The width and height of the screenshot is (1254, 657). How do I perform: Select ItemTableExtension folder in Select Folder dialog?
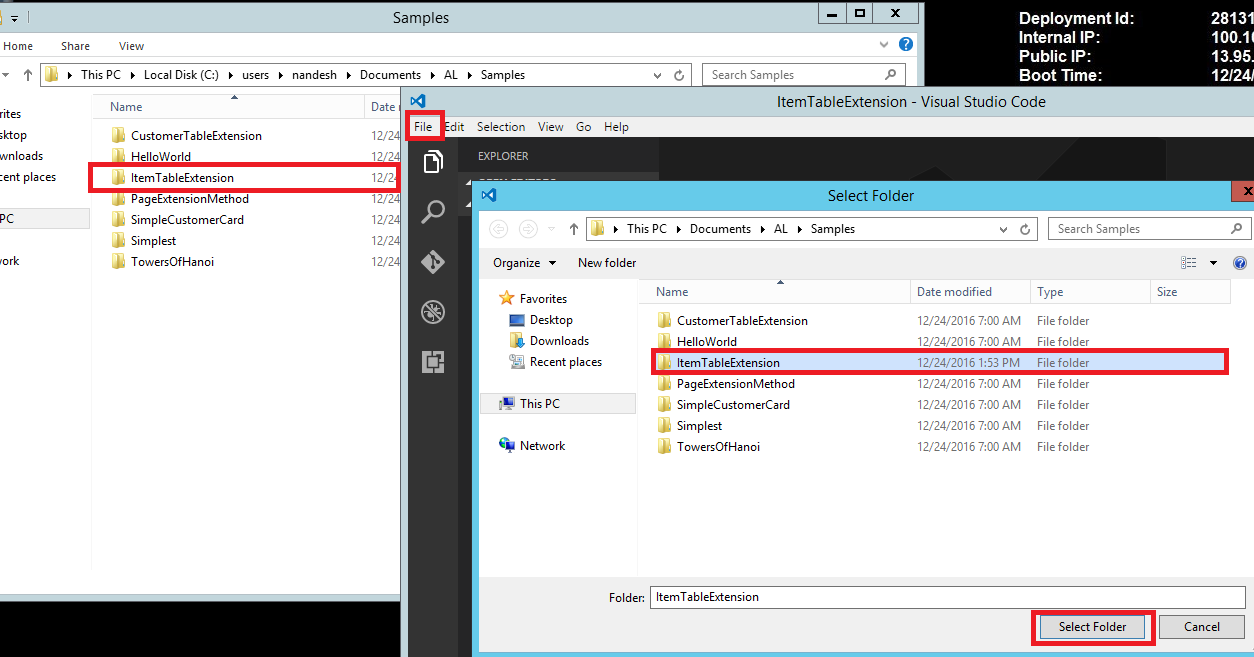(728, 363)
